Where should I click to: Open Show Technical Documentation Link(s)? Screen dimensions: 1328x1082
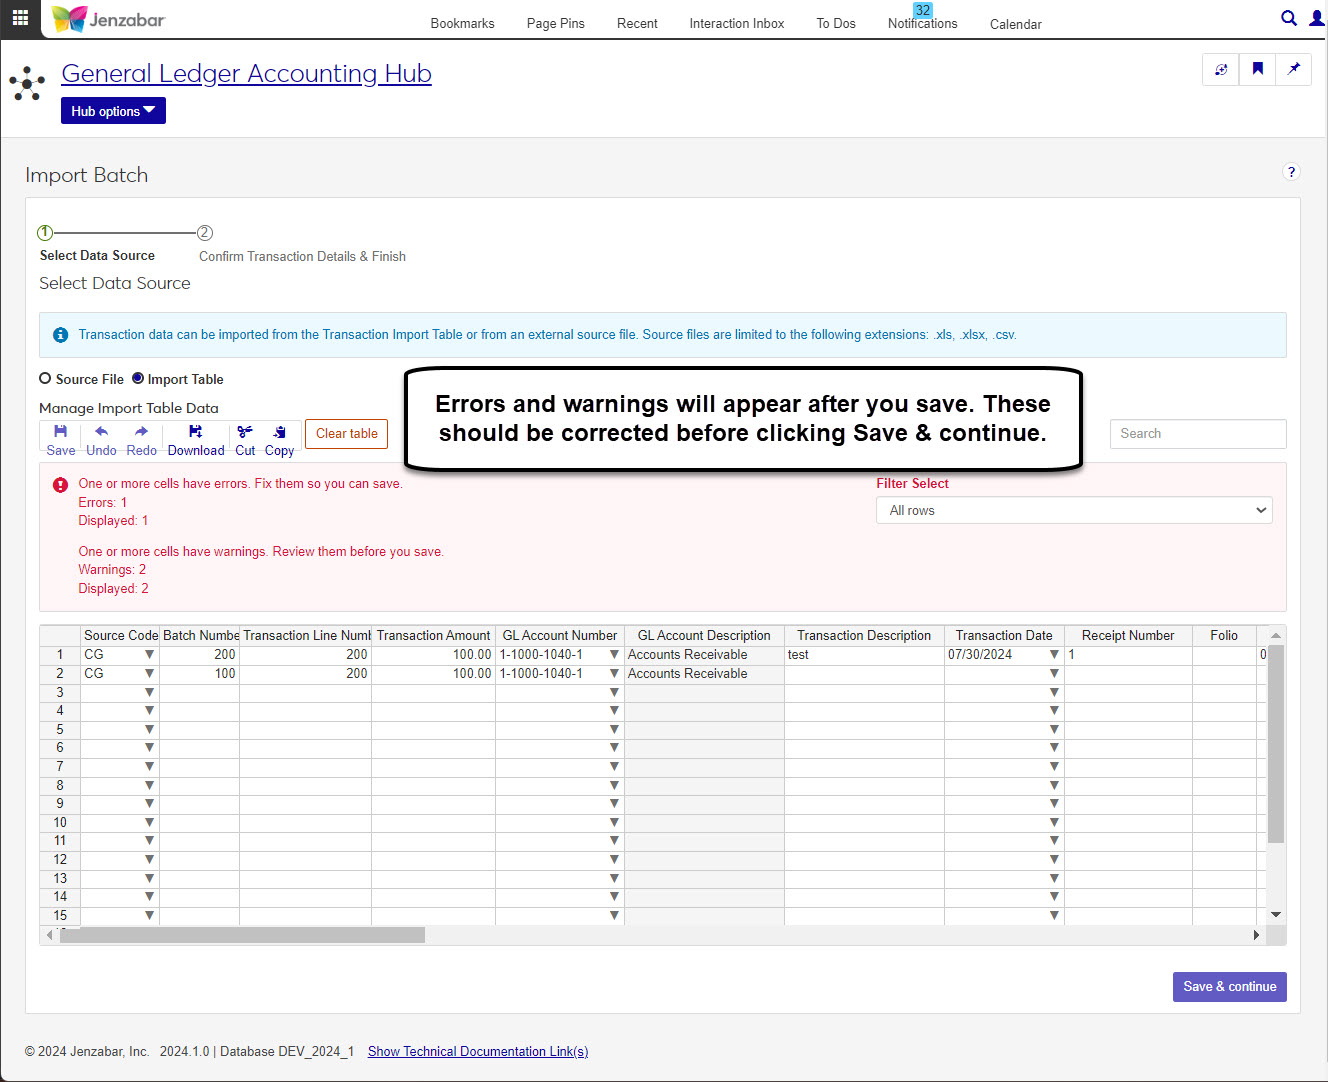477,1051
